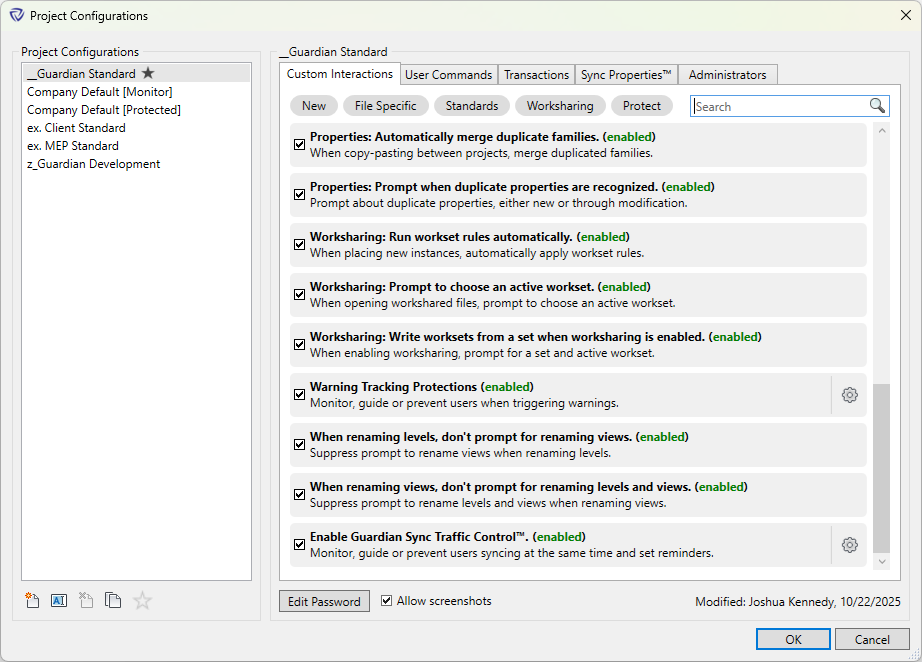Toggle Write worksets from a set checkbox

coord(299,344)
